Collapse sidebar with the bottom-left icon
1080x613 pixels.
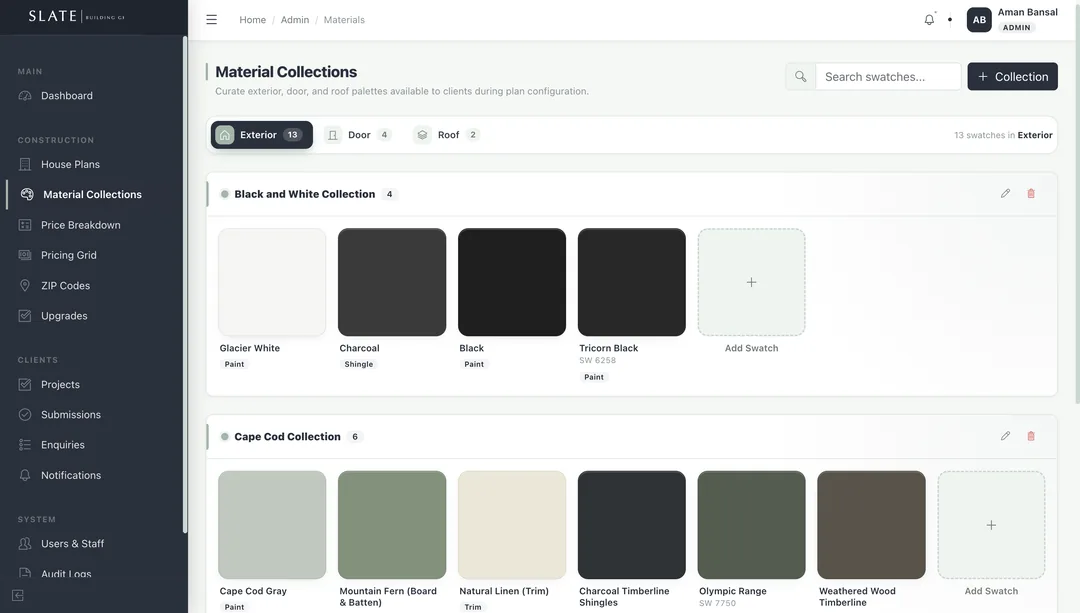point(18,595)
